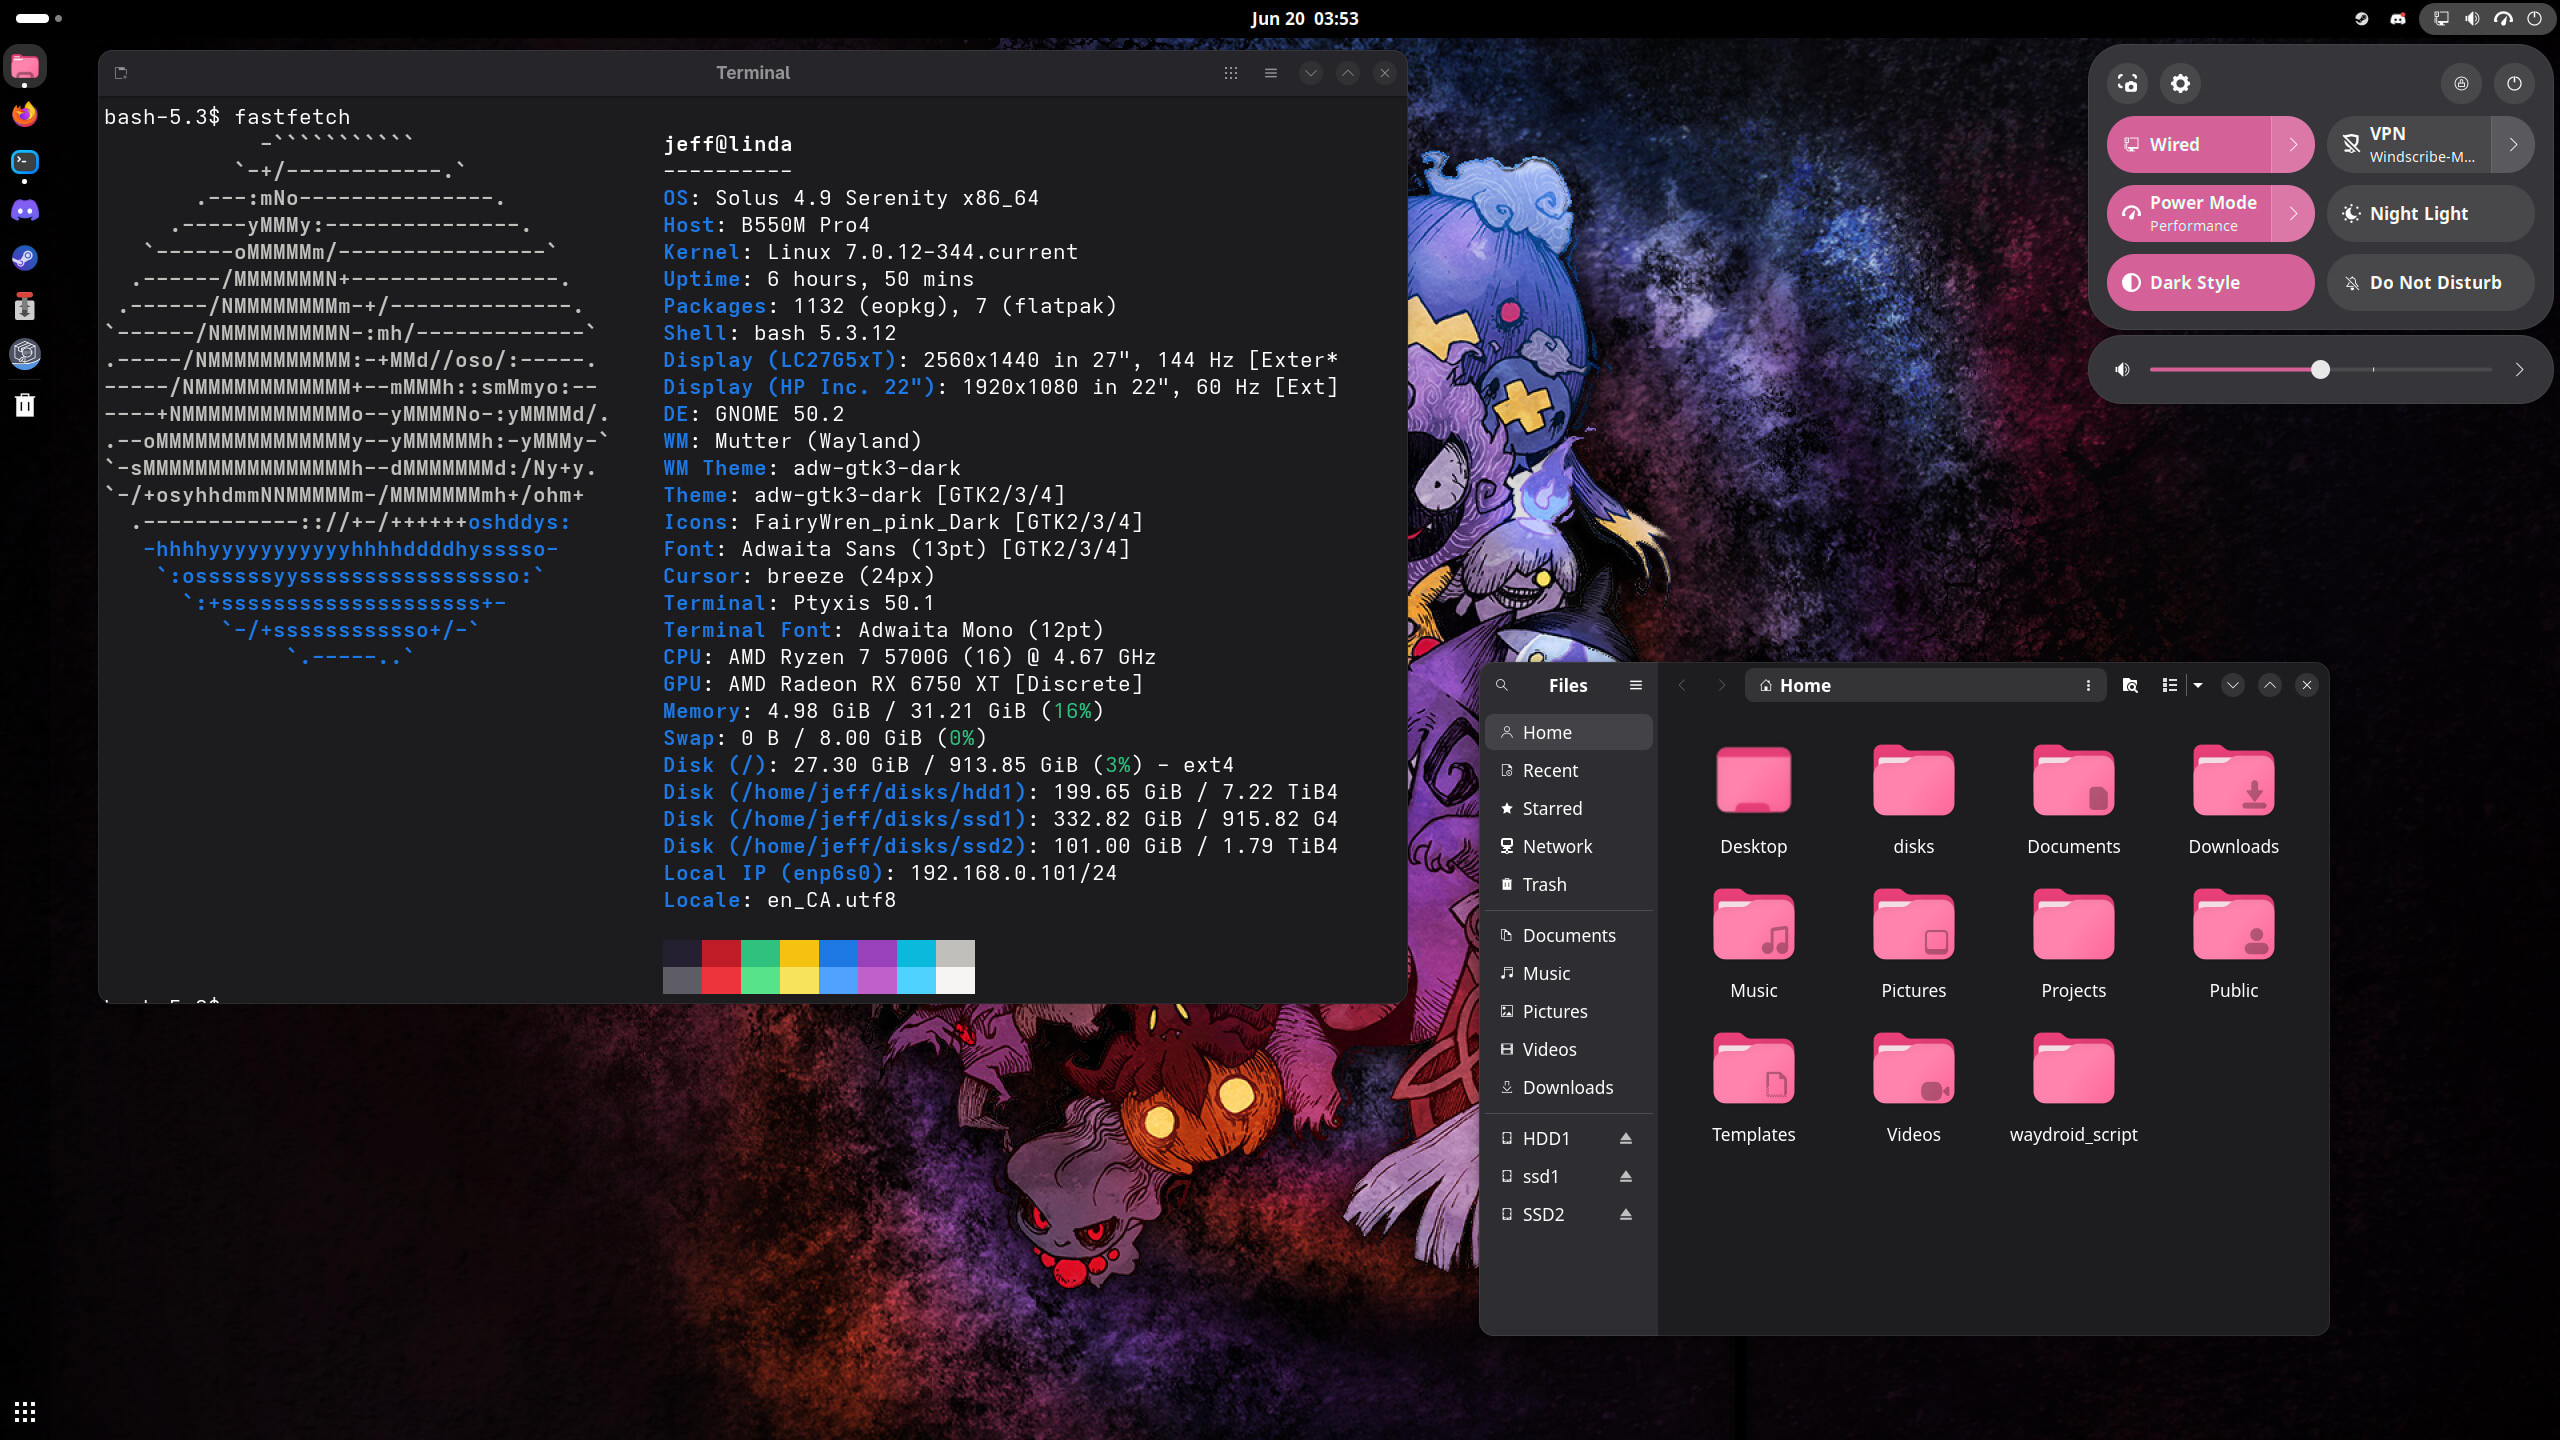The width and height of the screenshot is (2560, 1440).
Task: Click the yellow color swatch in fastfetch output
Action: (799, 966)
